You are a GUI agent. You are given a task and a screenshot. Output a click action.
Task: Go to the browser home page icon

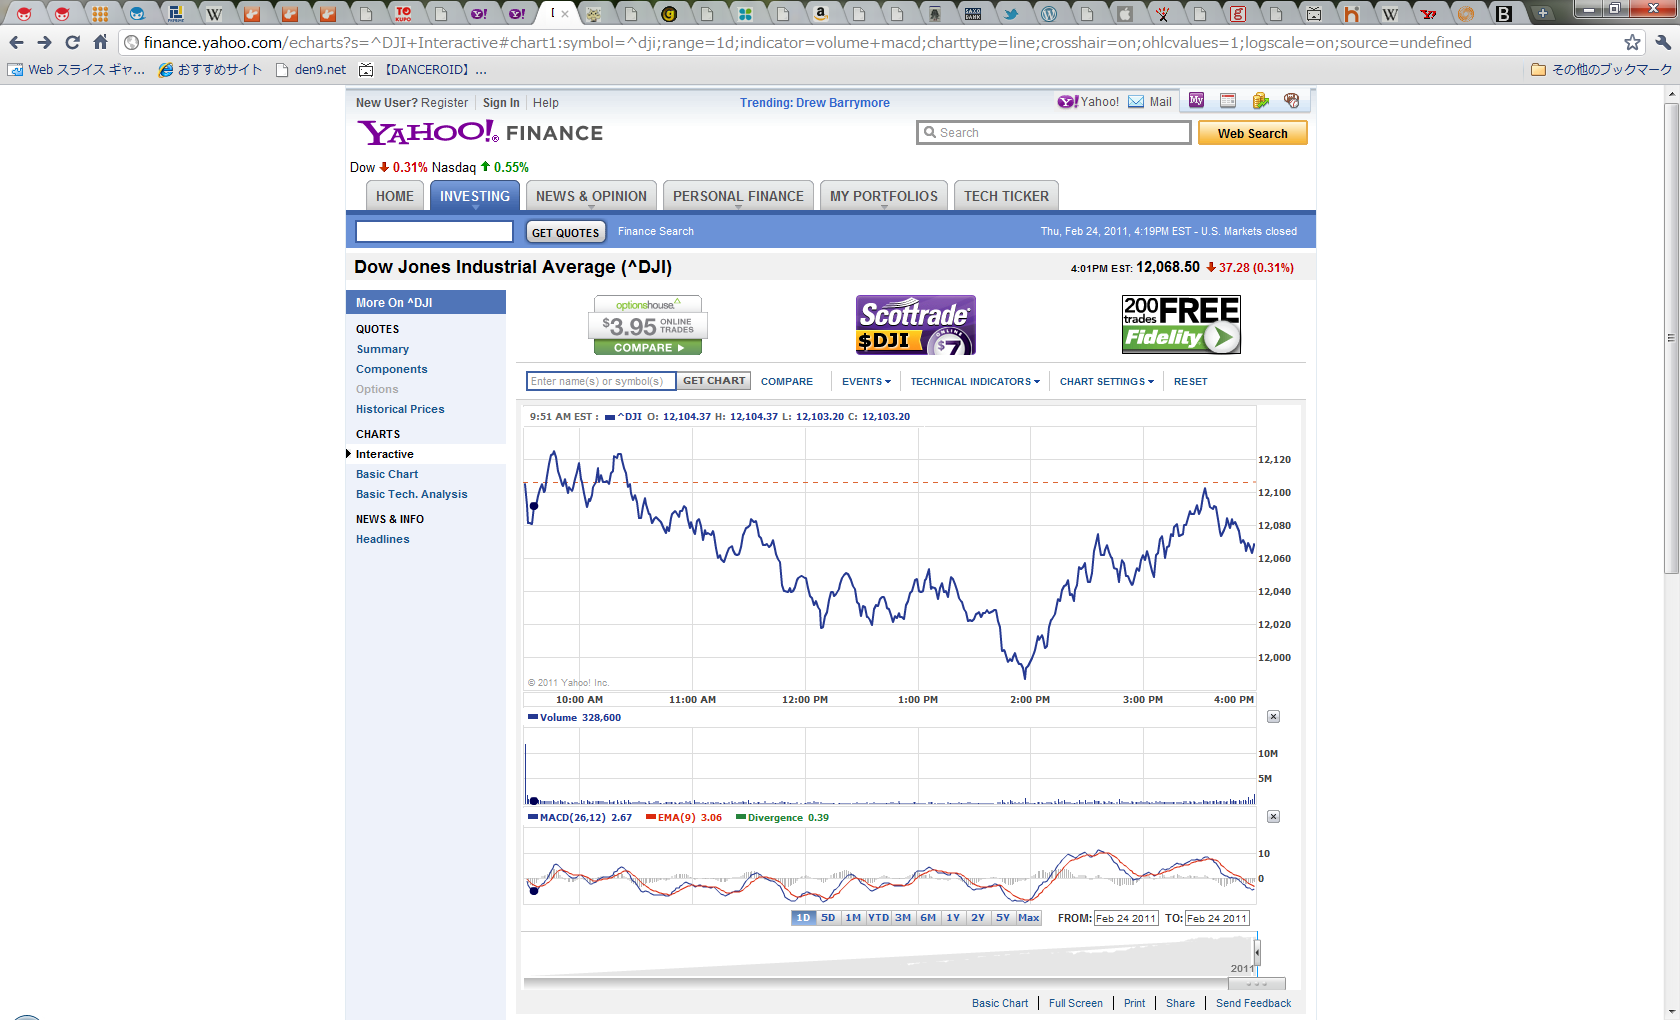tap(100, 42)
